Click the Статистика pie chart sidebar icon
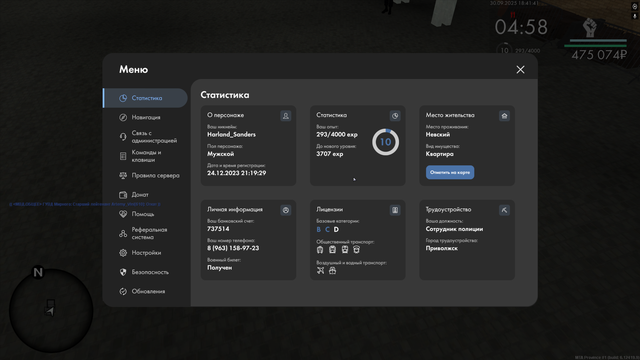640x360 pixels. coord(123,98)
